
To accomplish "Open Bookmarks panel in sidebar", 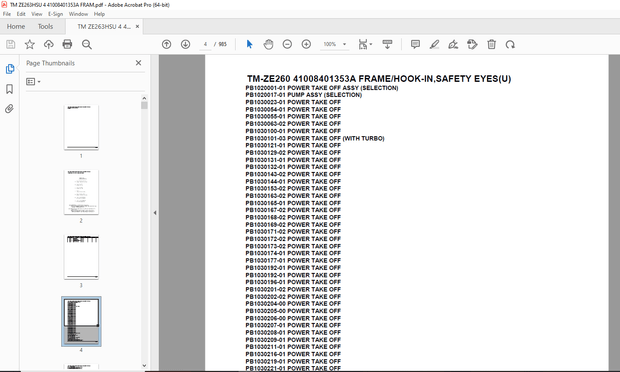I will click(x=9, y=89).
